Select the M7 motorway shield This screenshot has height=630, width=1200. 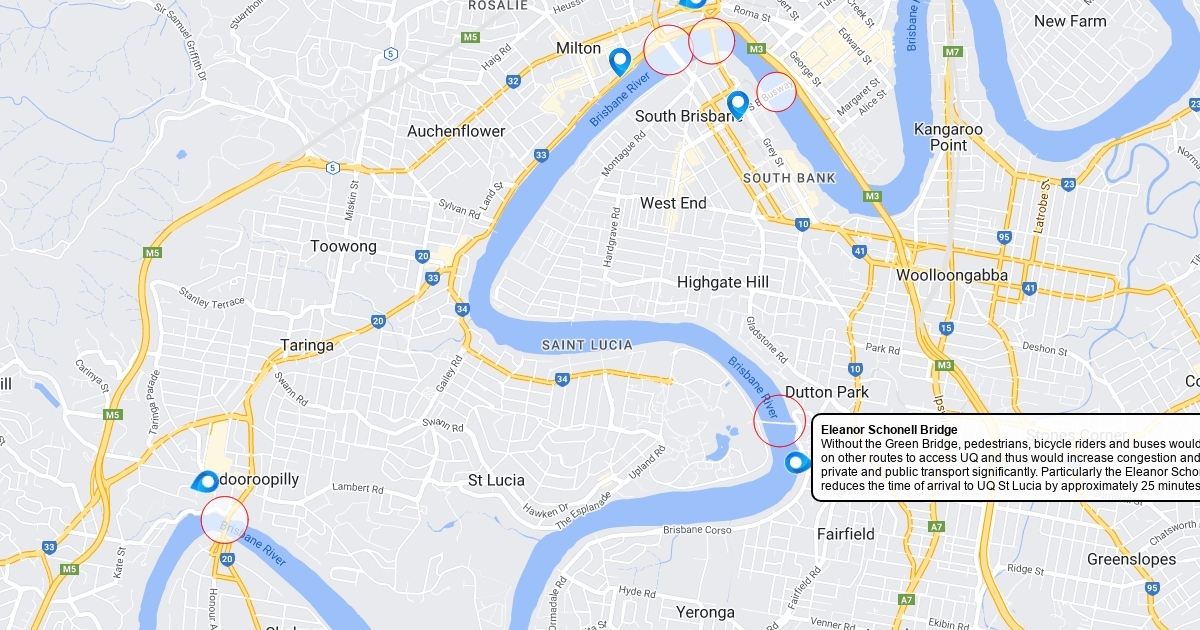click(x=952, y=51)
